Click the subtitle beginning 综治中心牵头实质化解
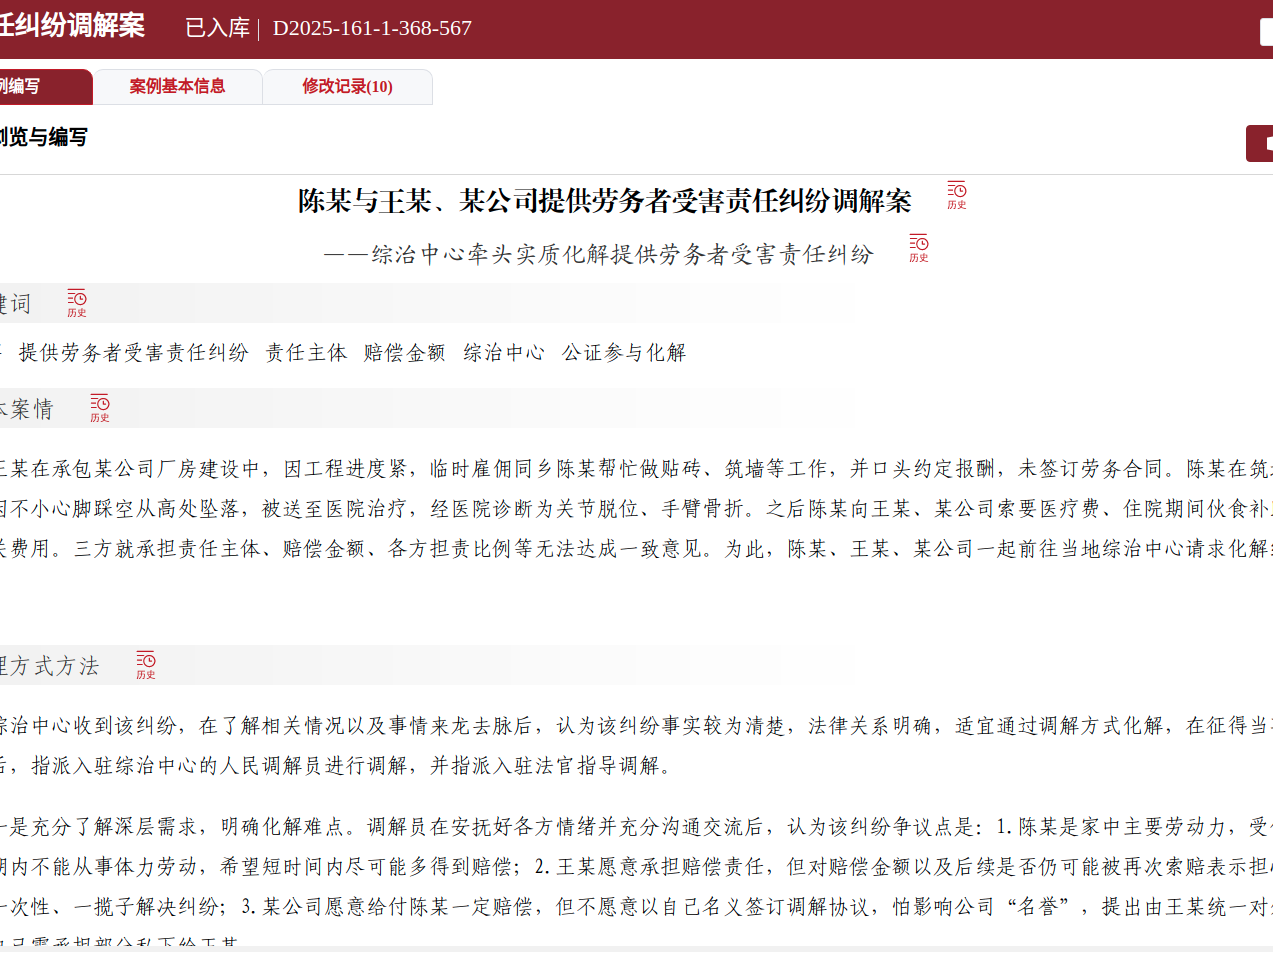This screenshot has height=955, width=1273. (x=598, y=254)
